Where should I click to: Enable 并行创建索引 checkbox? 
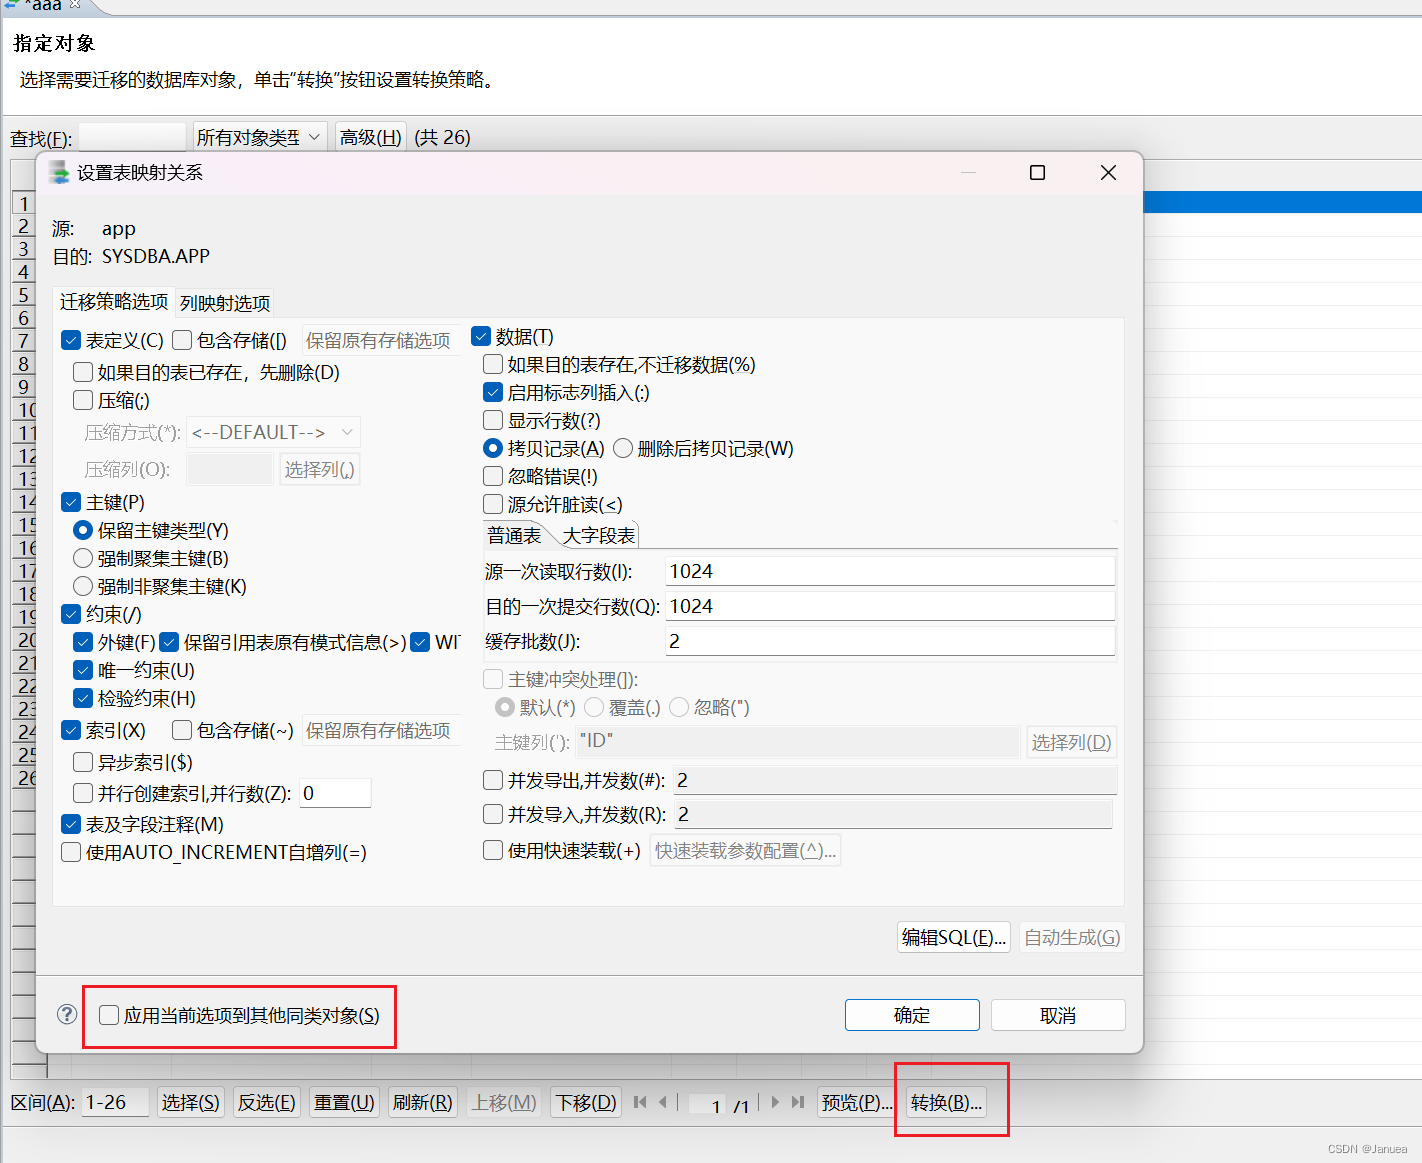(x=83, y=793)
